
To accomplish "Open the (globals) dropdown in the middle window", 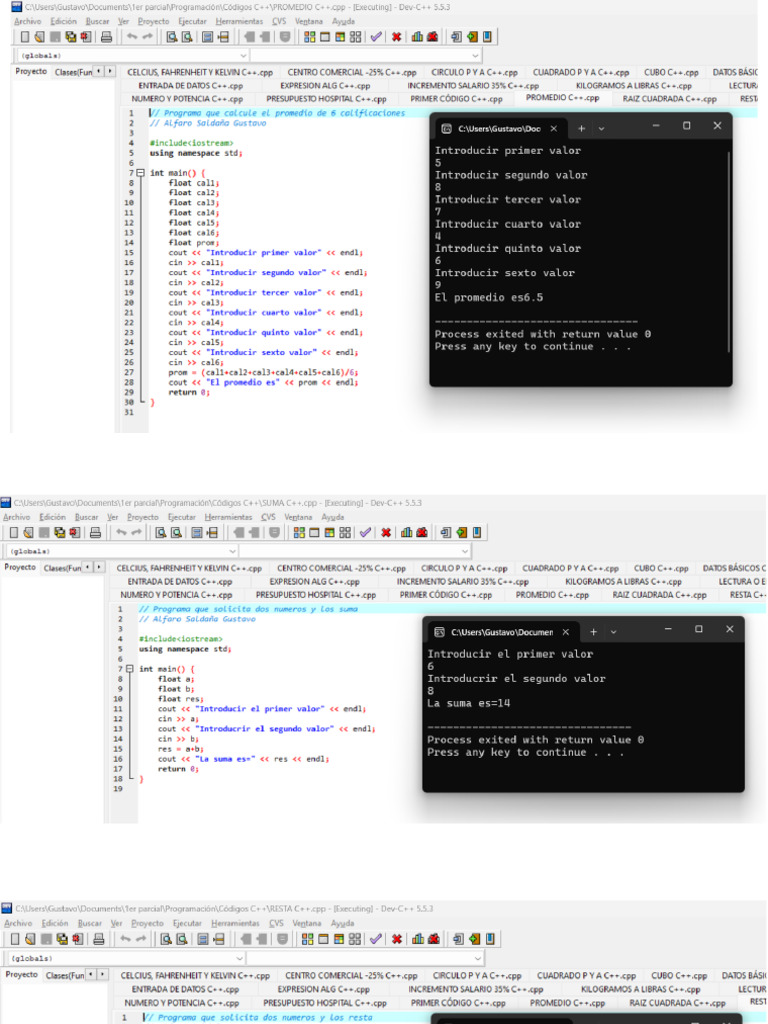I will 230,551.
